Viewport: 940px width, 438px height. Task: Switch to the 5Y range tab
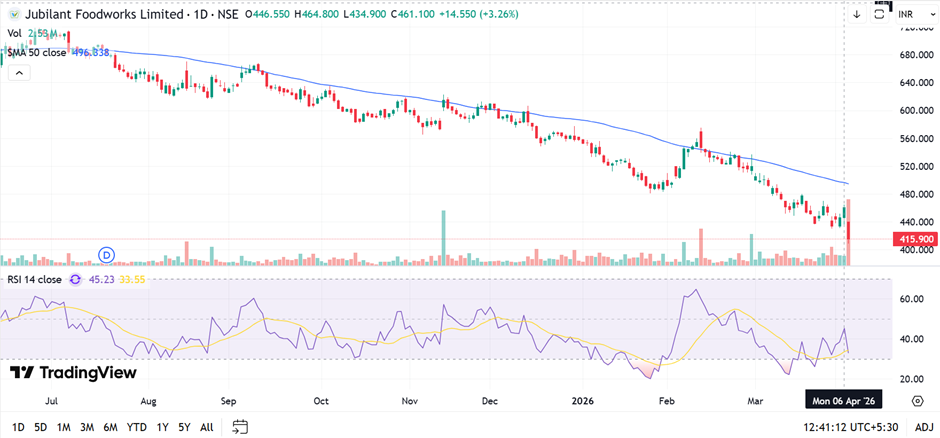tap(185, 427)
